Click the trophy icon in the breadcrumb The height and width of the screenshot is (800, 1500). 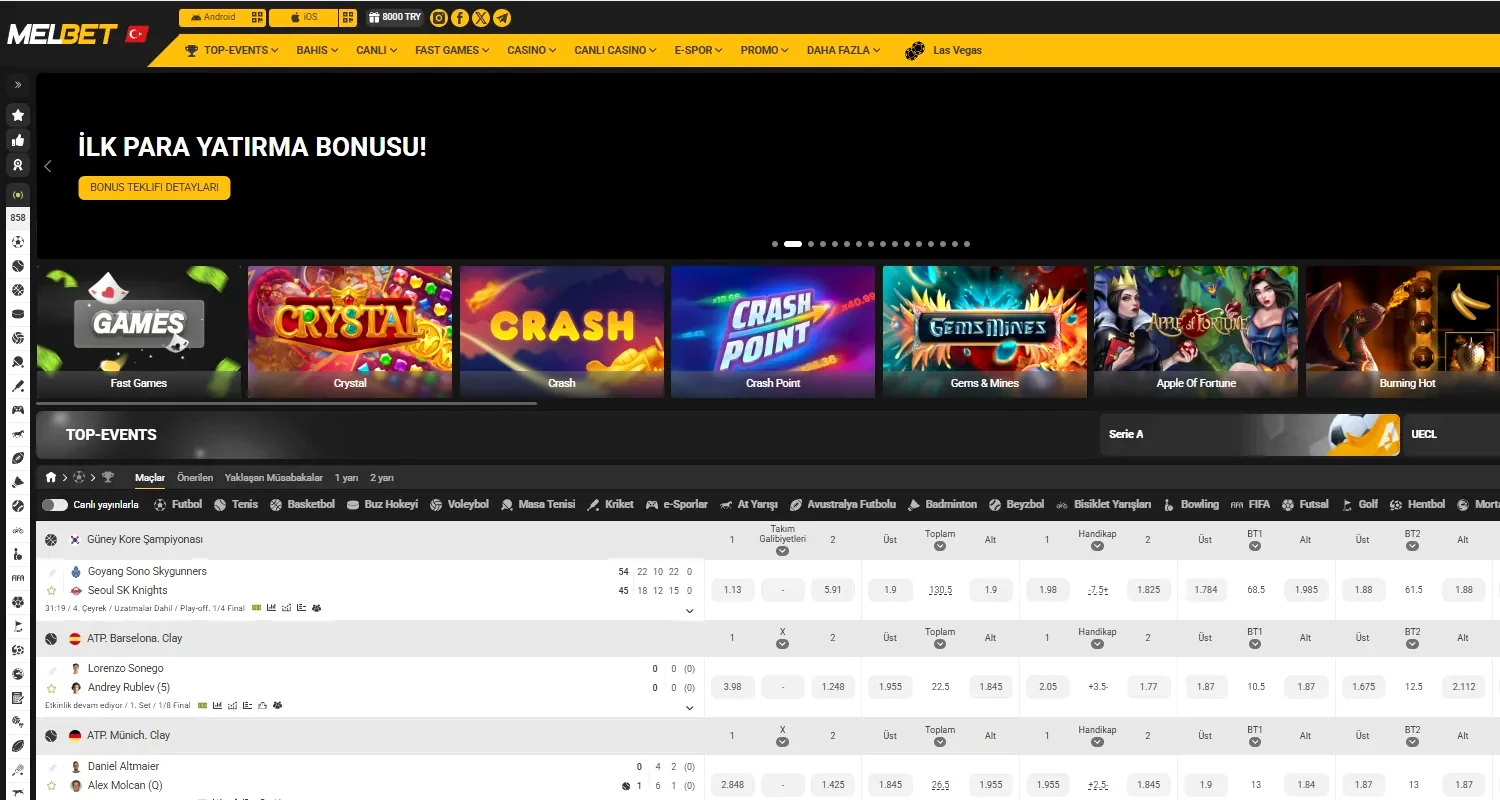pos(108,478)
